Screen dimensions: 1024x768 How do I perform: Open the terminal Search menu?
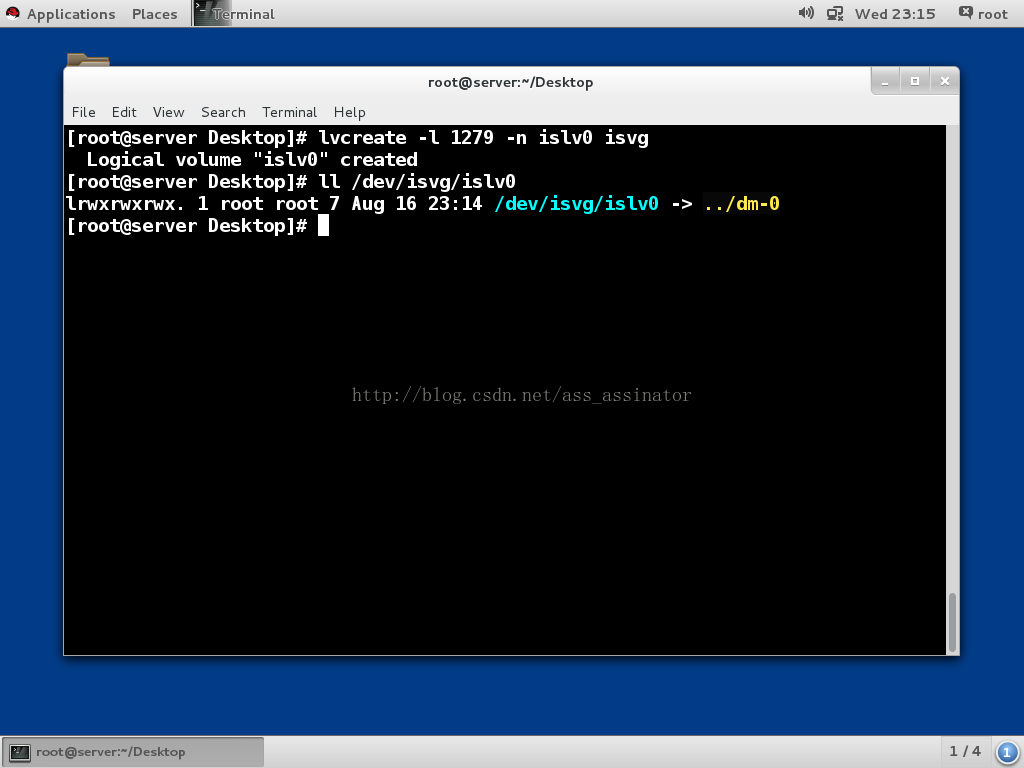[x=223, y=112]
